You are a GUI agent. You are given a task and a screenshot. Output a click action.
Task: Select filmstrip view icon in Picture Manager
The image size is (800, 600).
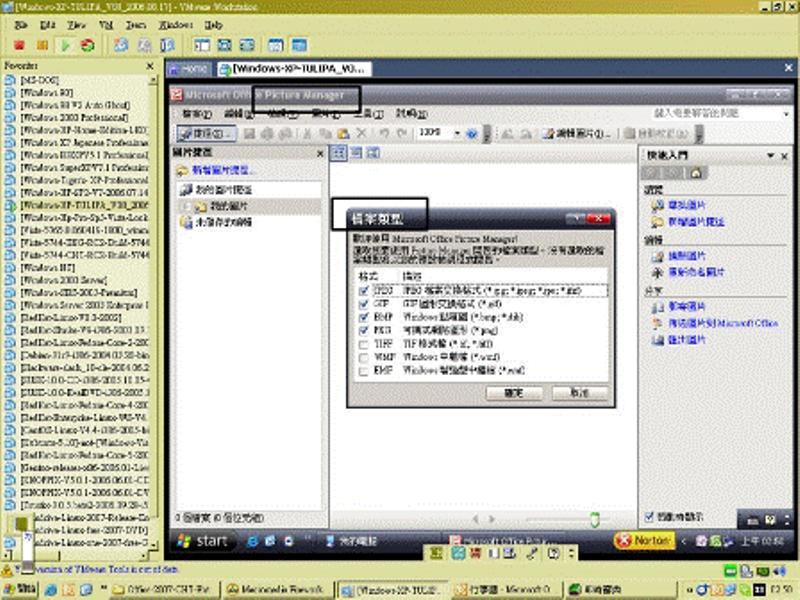click(356, 153)
